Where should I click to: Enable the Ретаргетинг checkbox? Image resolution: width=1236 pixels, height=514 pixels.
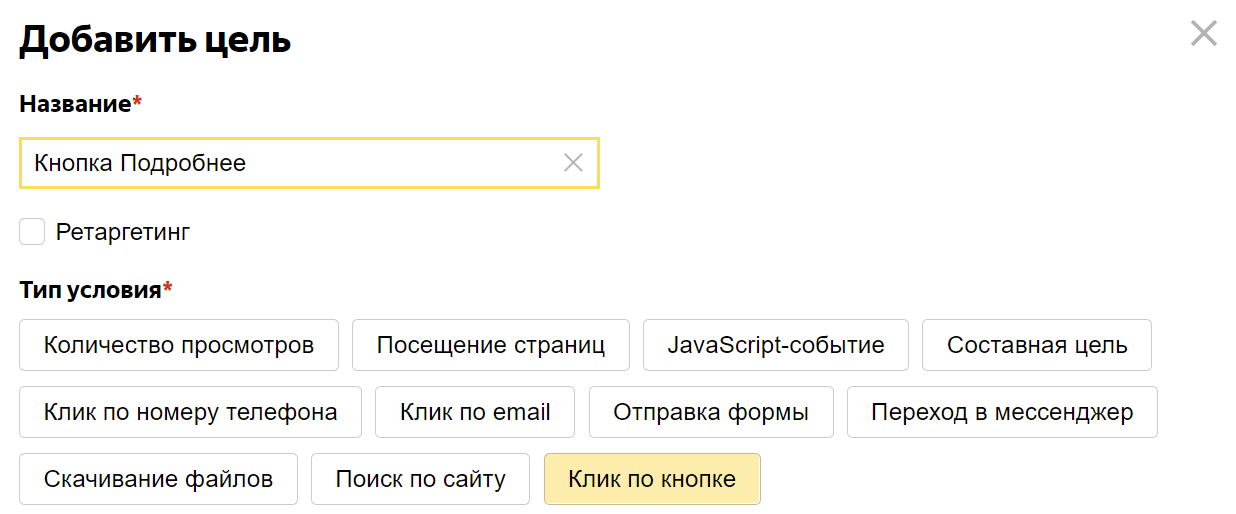pos(33,232)
